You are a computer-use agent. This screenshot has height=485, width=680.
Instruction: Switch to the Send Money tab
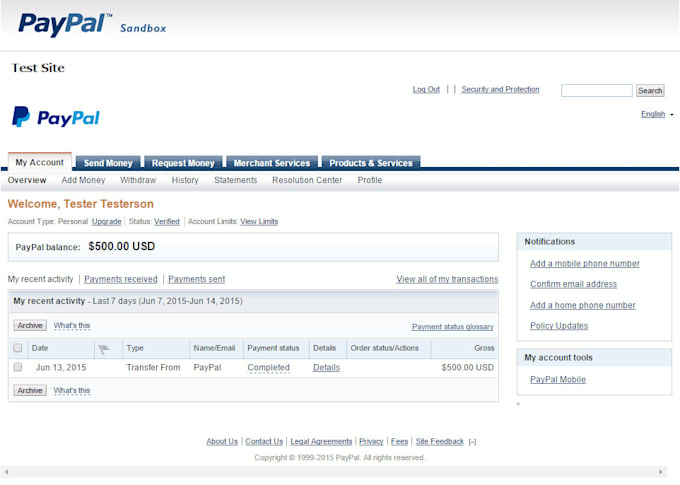click(x=108, y=163)
